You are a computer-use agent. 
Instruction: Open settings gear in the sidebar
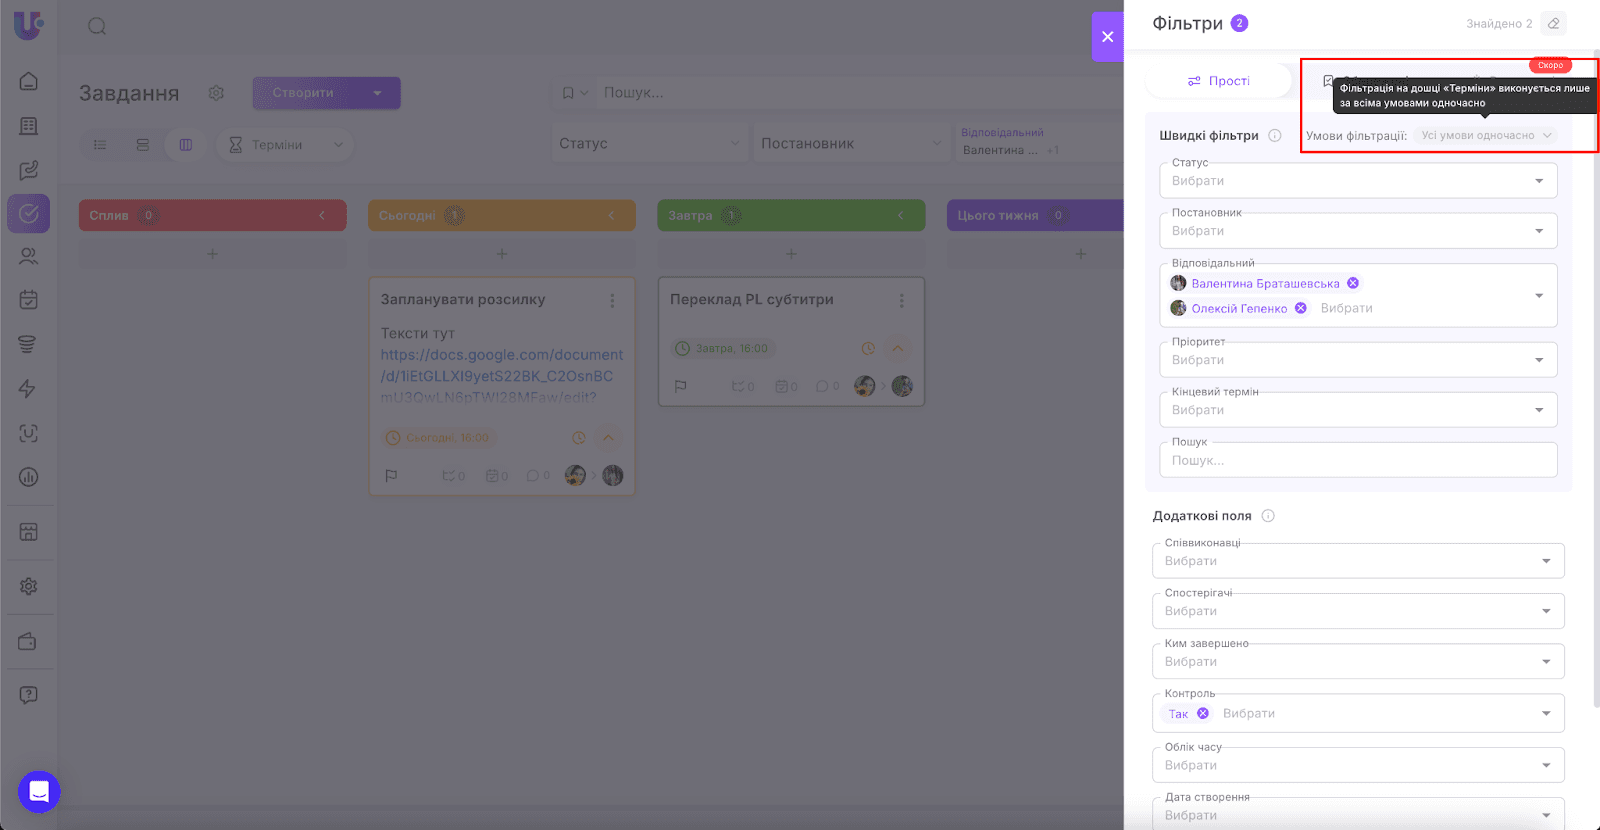pyautogui.click(x=28, y=586)
